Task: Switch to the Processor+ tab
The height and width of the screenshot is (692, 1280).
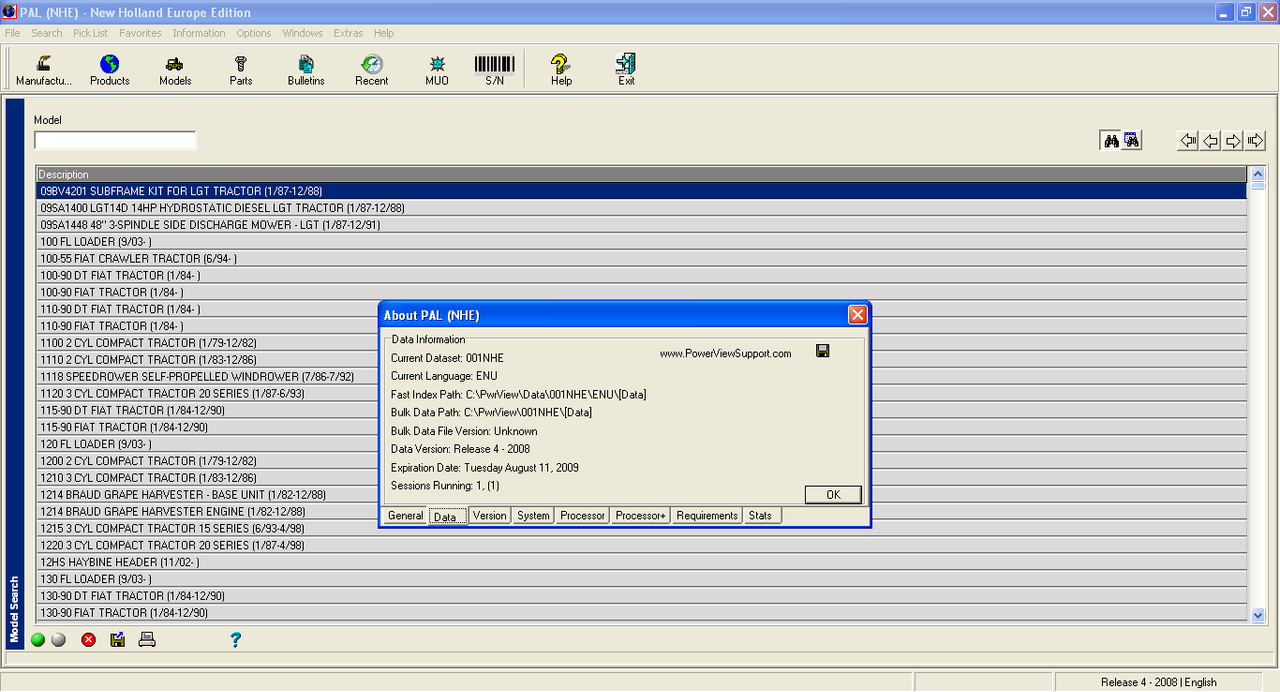Action: tap(641, 516)
